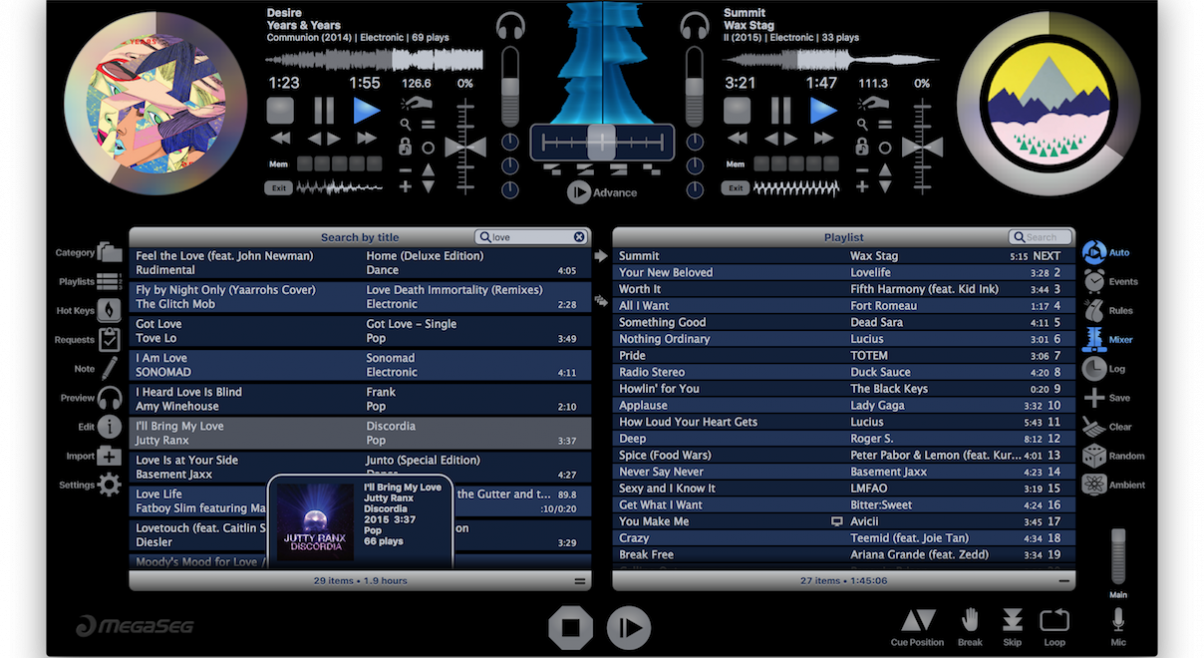1204x658 pixels.
Task: Open the Log clock icon
Action: point(1094,369)
